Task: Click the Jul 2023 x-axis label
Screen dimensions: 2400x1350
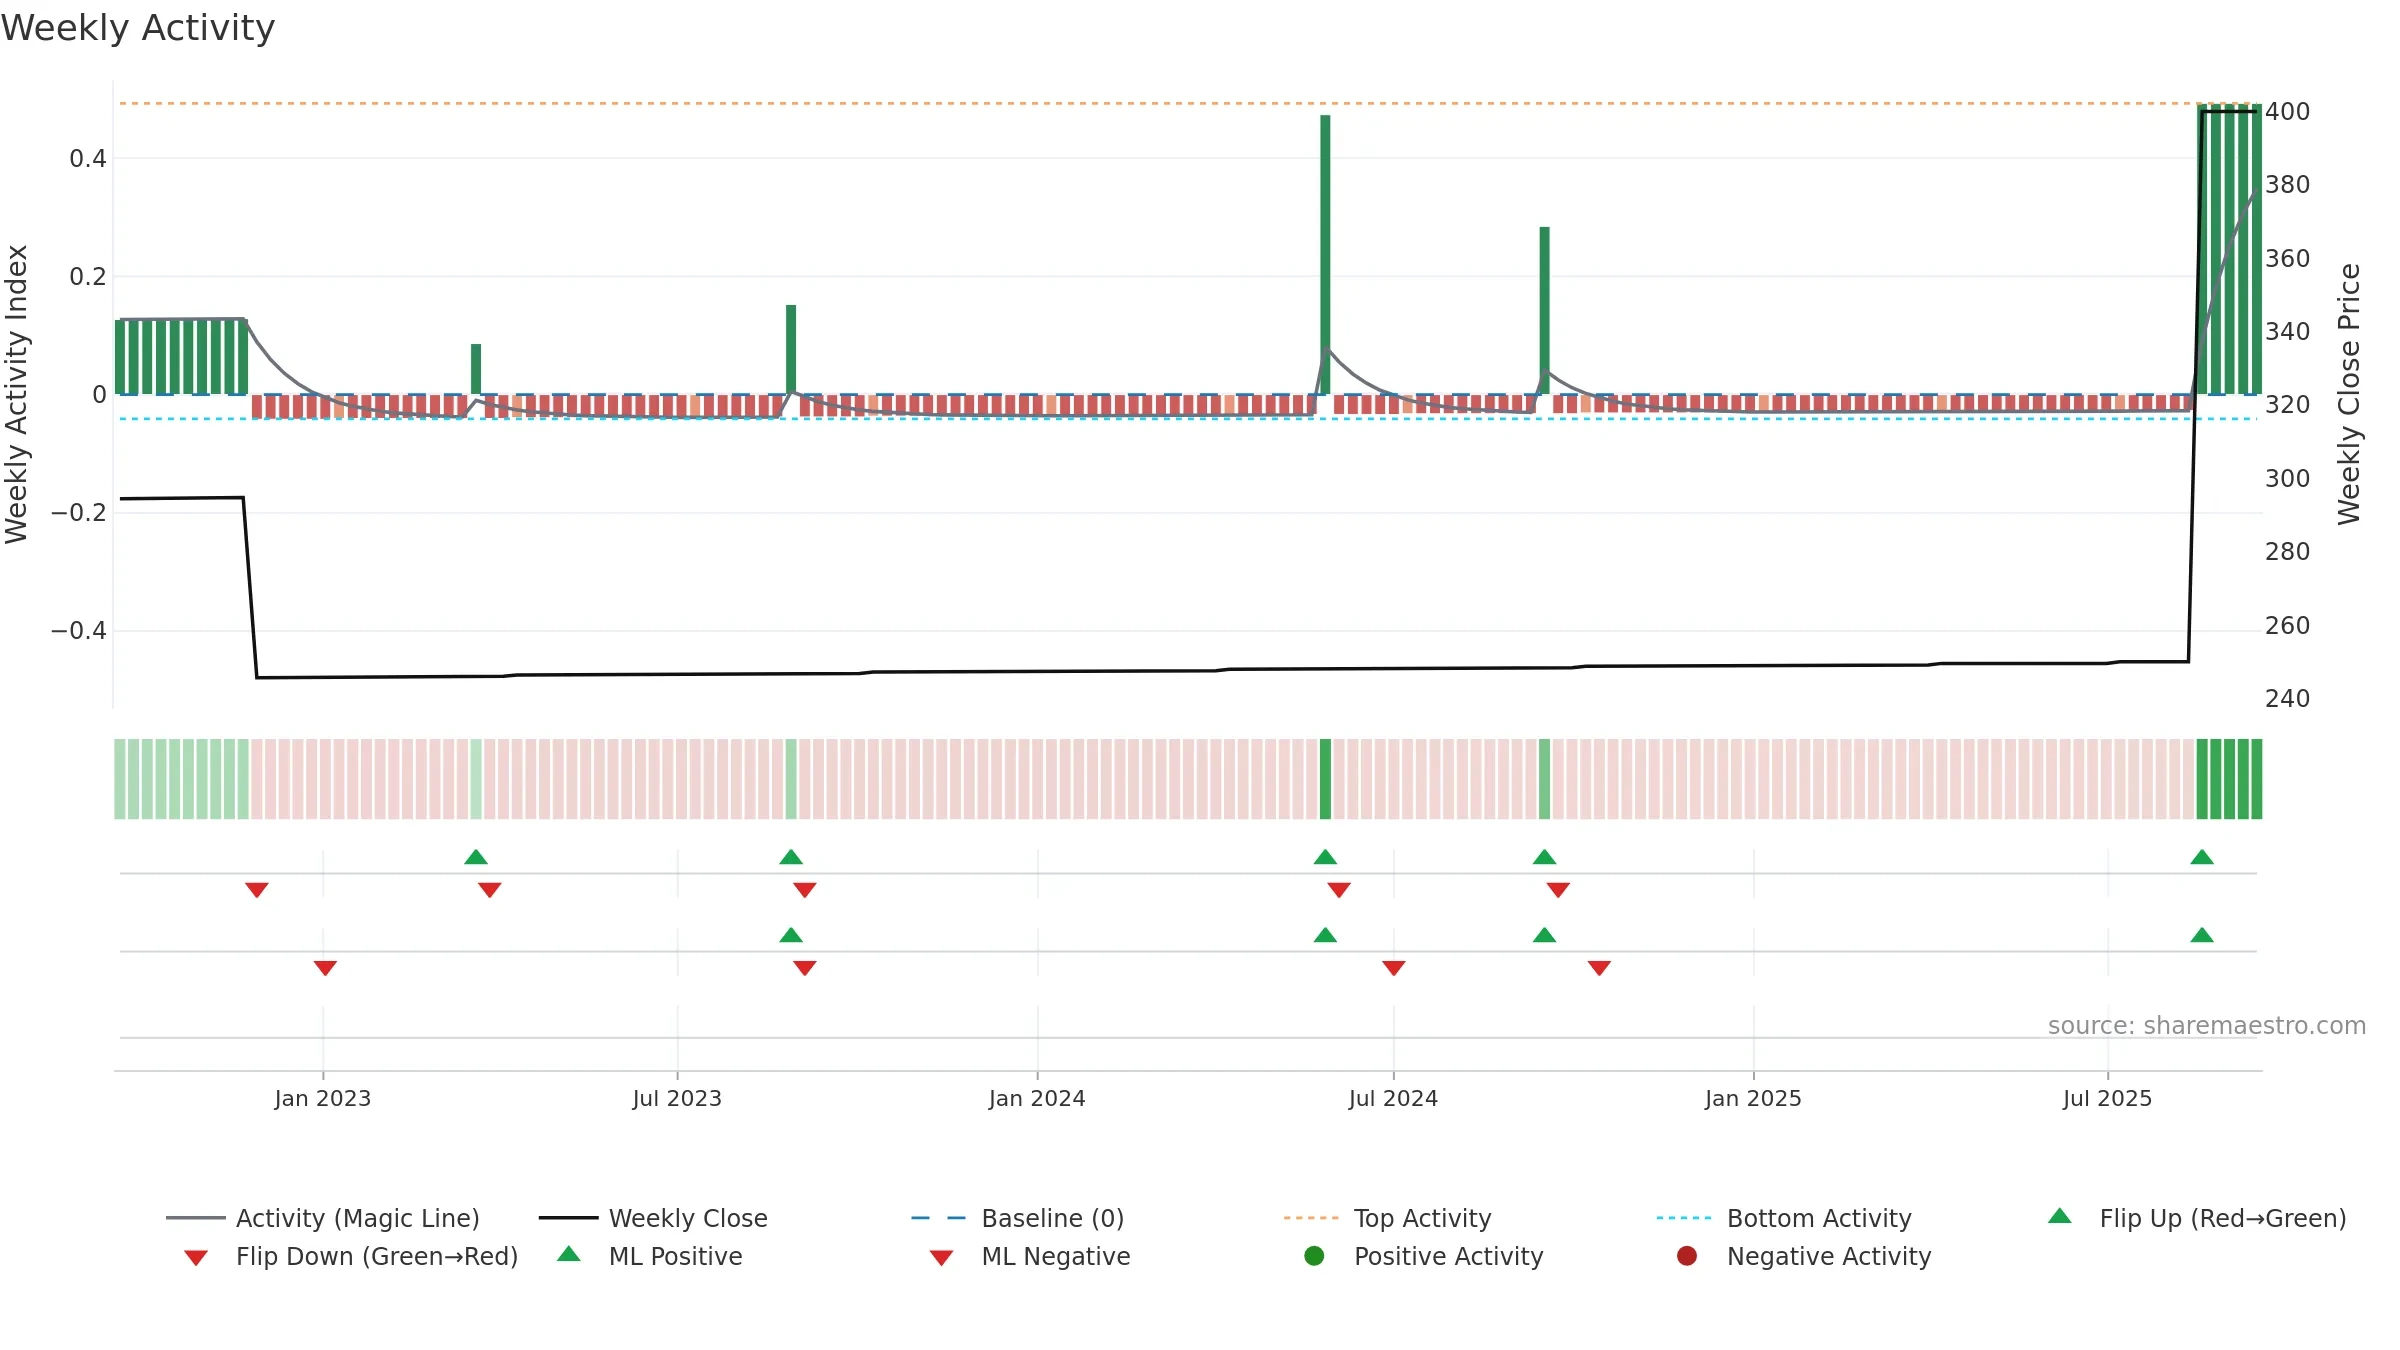Action: pos(677,1098)
